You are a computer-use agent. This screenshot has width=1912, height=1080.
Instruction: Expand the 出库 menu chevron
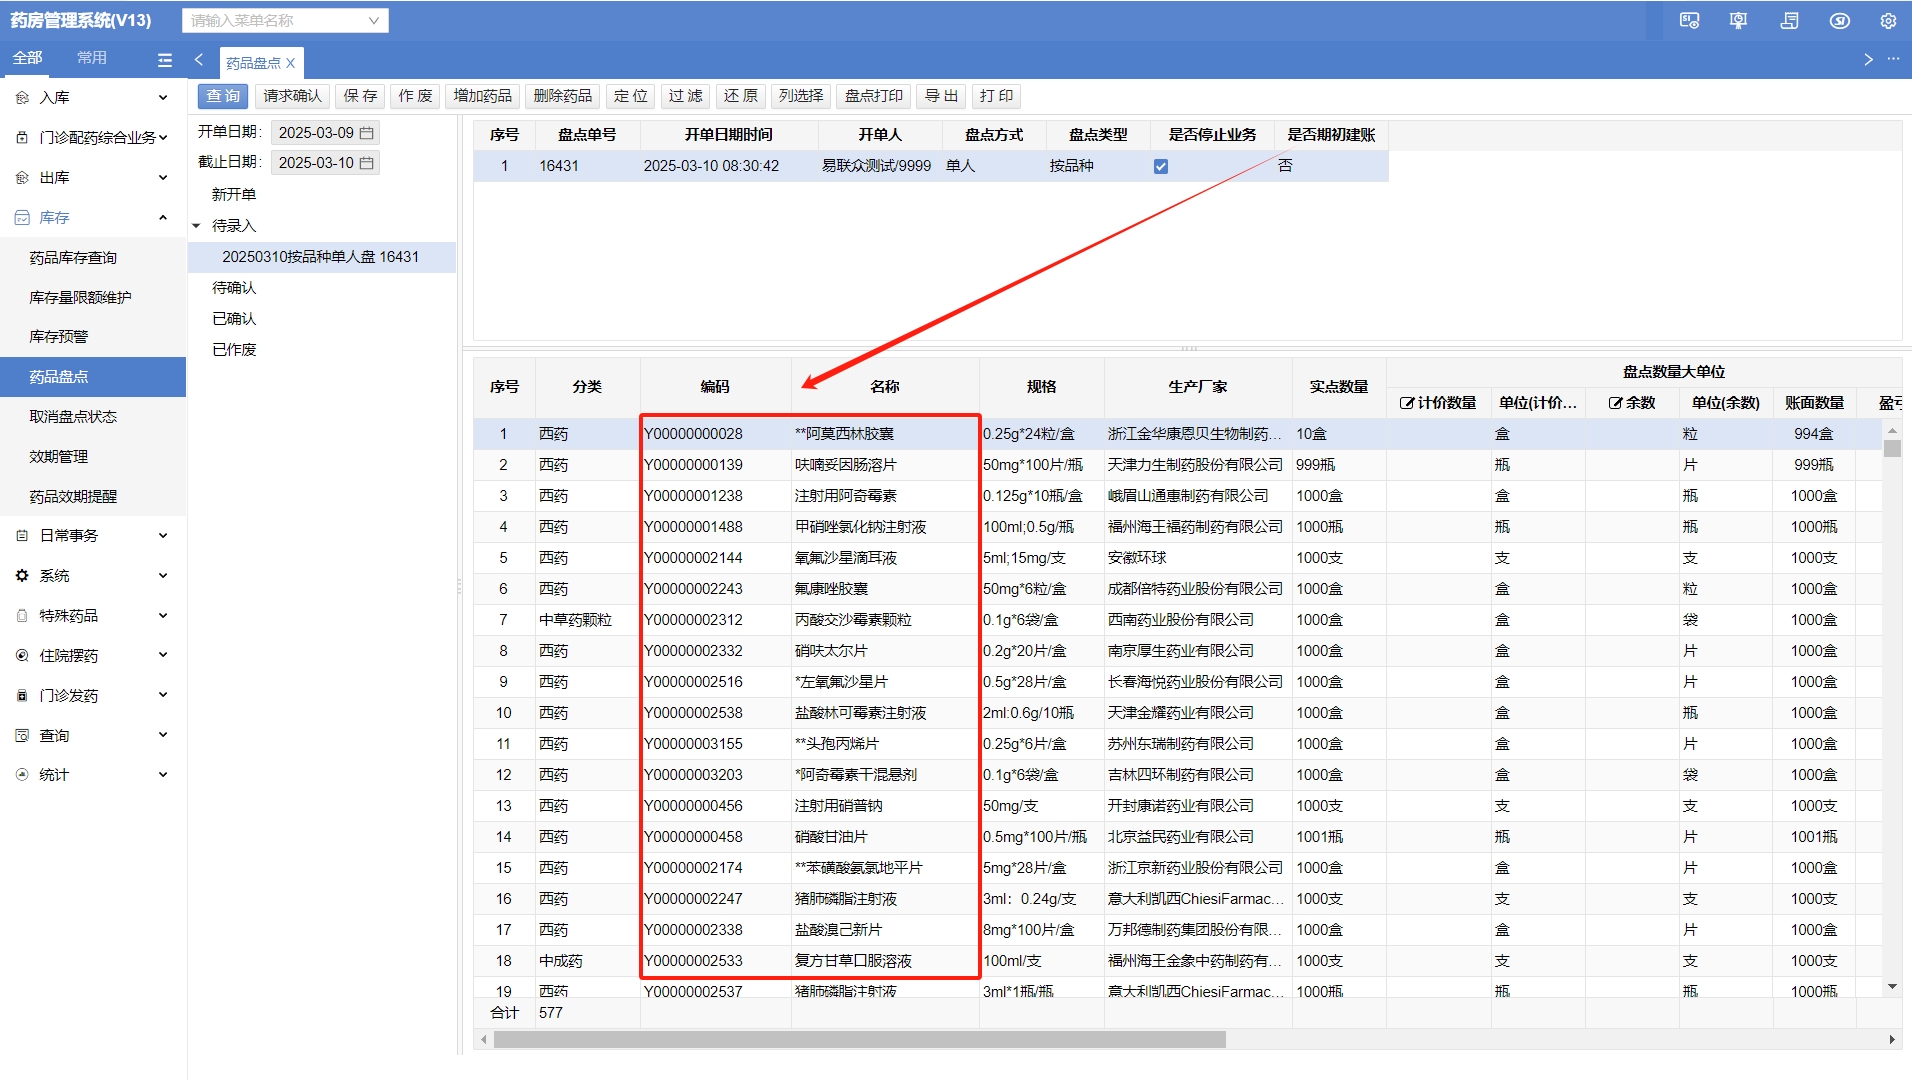click(163, 178)
